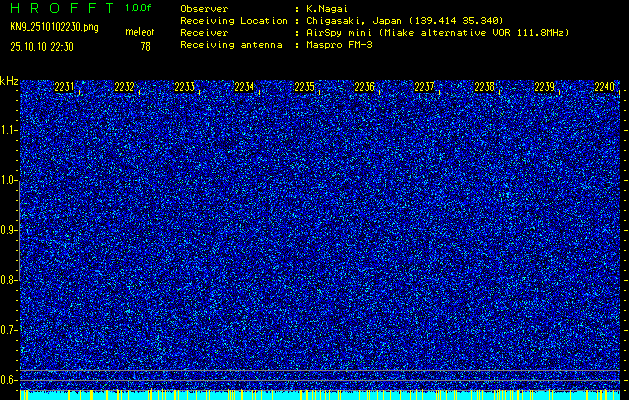This screenshot has width=629, height=400.
Task: Click the 0.9 kHz frequency tick
Action: click(9, 230)
